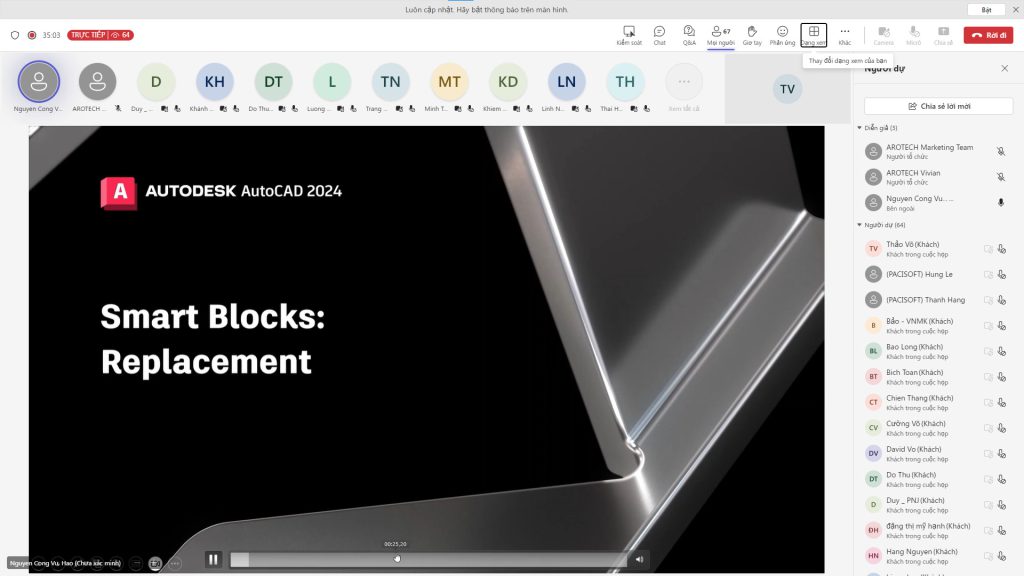Dismiss the notification banner at top
Image resolution: width=1024 pixels, height=576 pixels.
[1016, 10]
